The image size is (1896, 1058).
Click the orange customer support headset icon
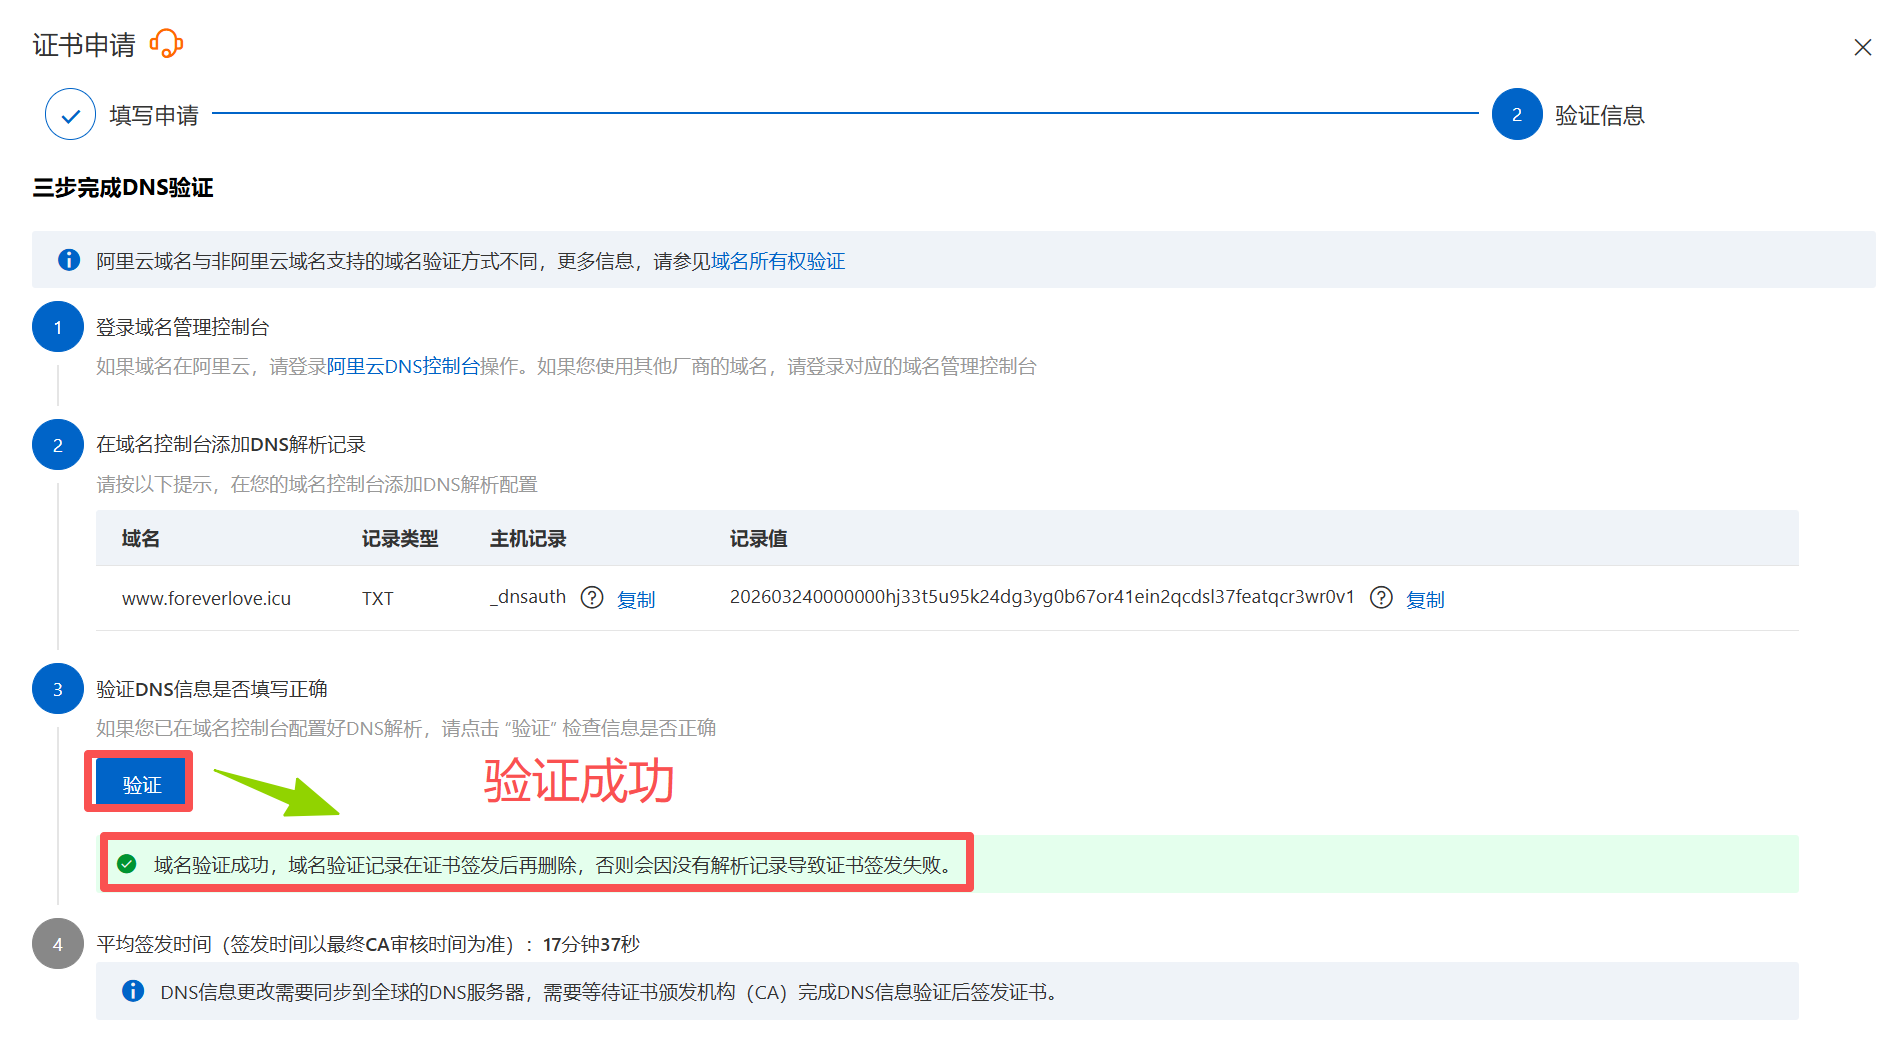[x=166, y=44]
